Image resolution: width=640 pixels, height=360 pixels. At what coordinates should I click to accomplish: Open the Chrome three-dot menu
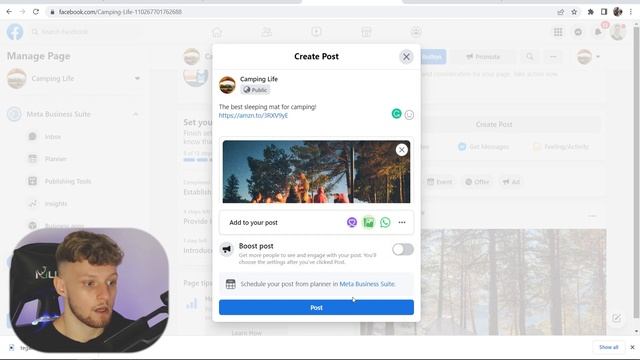pyautogui.click(x=631, y=12)
